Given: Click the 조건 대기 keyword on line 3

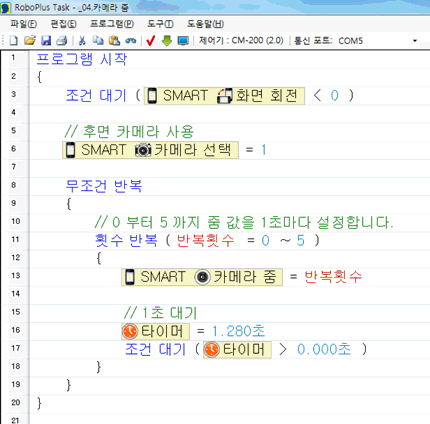Looking at the screenshot, I should tap(96, 96).
